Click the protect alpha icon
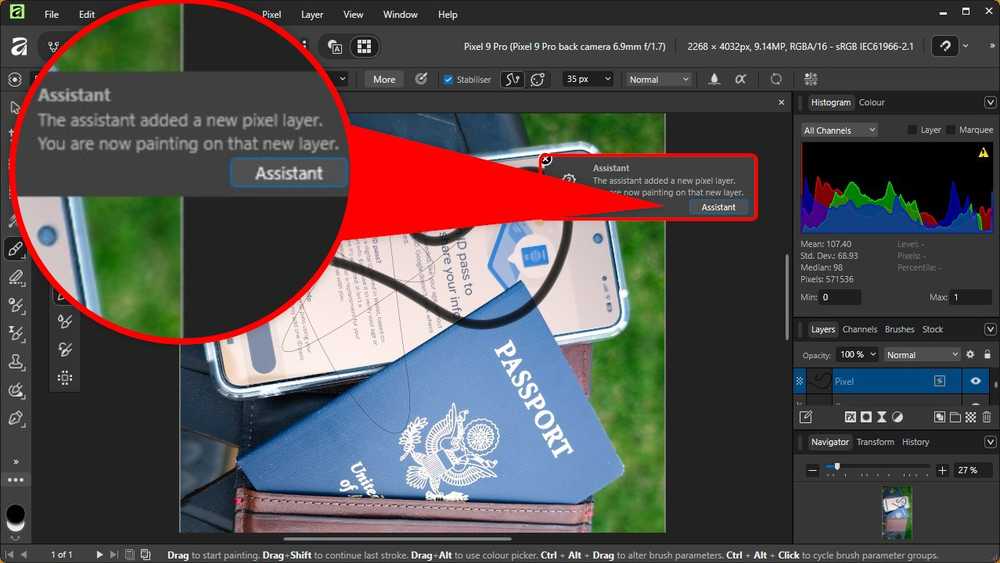Screen dimensions: 1000x563 pyautogui.click(x=740, y=79)
